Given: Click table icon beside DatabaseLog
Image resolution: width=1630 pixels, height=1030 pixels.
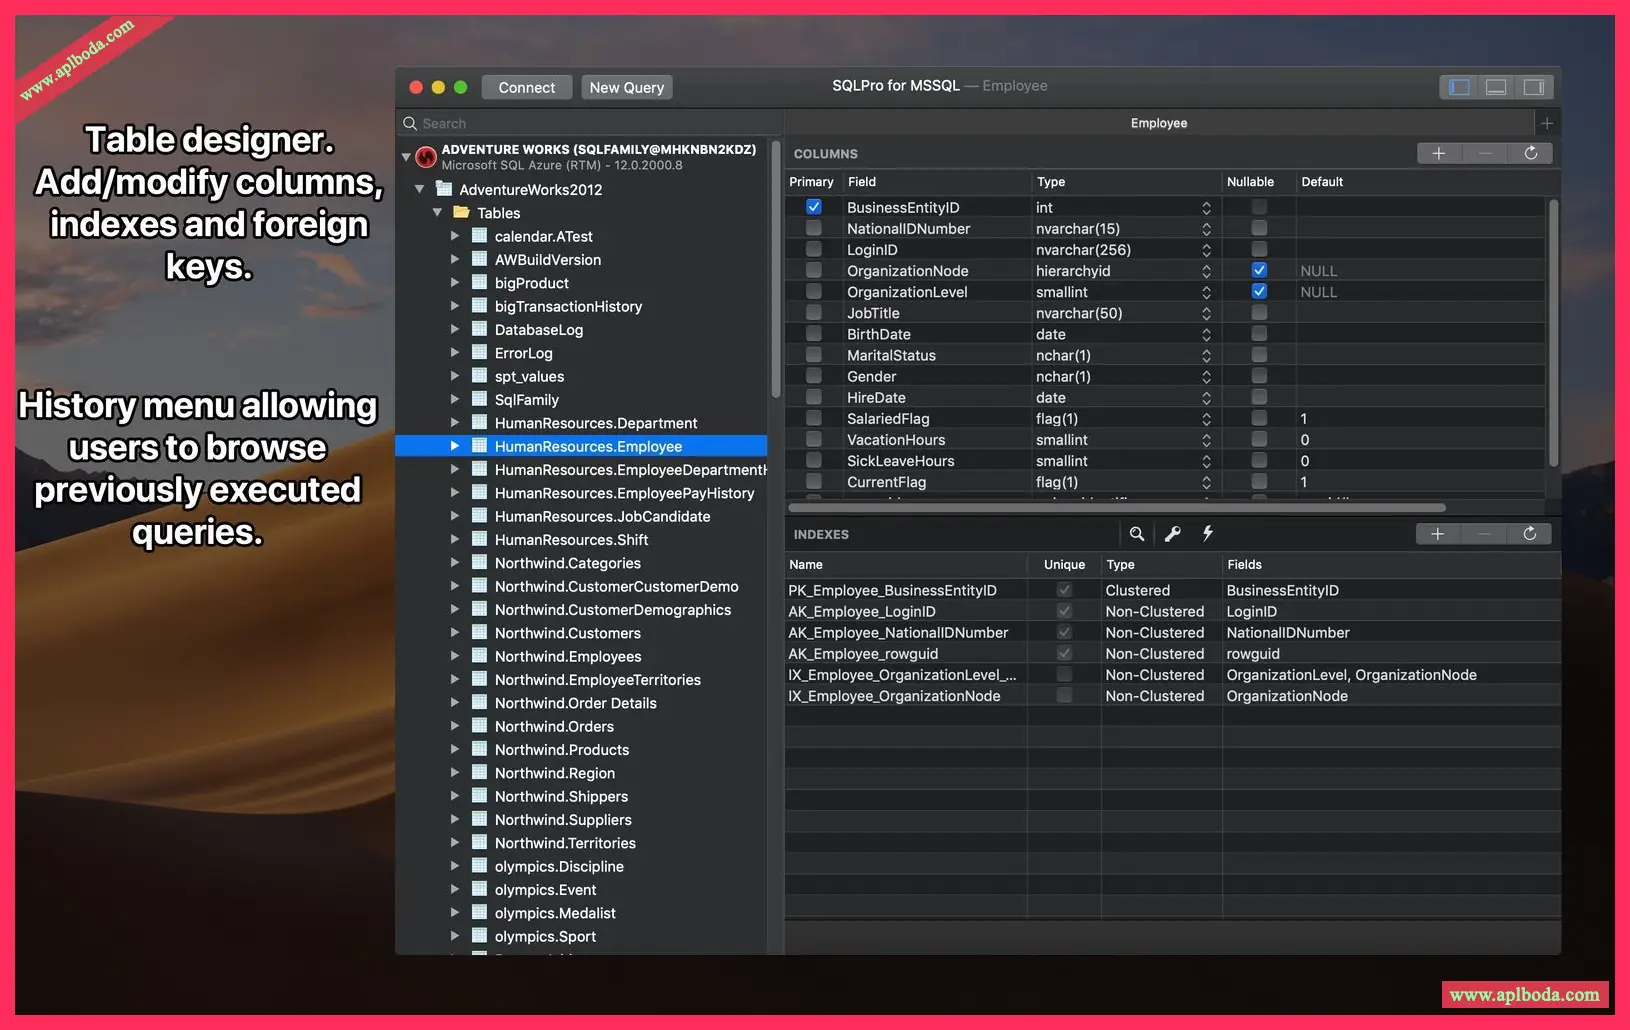Looking at the screenshot, I should [x=480, y=330].
